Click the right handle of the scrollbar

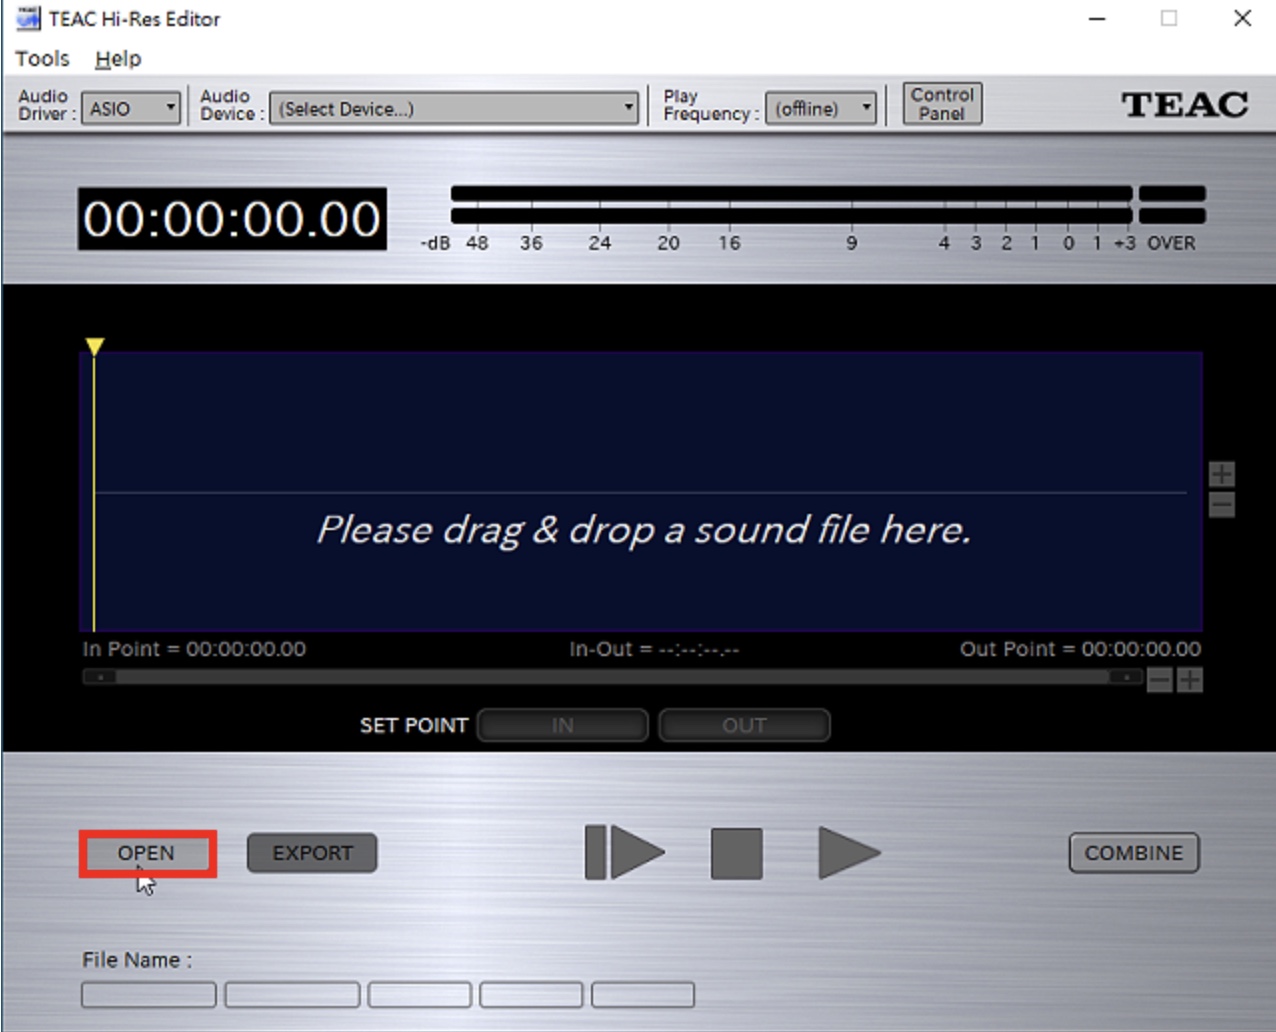[x=1127, y=677]
